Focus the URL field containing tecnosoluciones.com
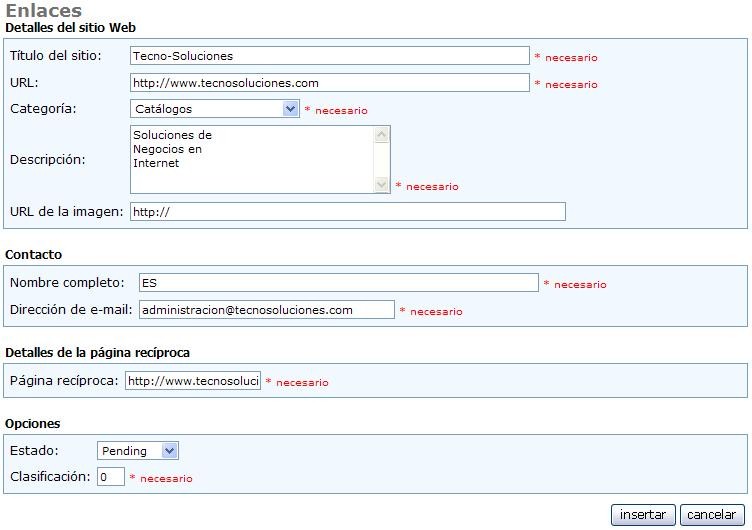Image resolution: width=752 pixels, height=530 pixels. [x=329, y=83]
